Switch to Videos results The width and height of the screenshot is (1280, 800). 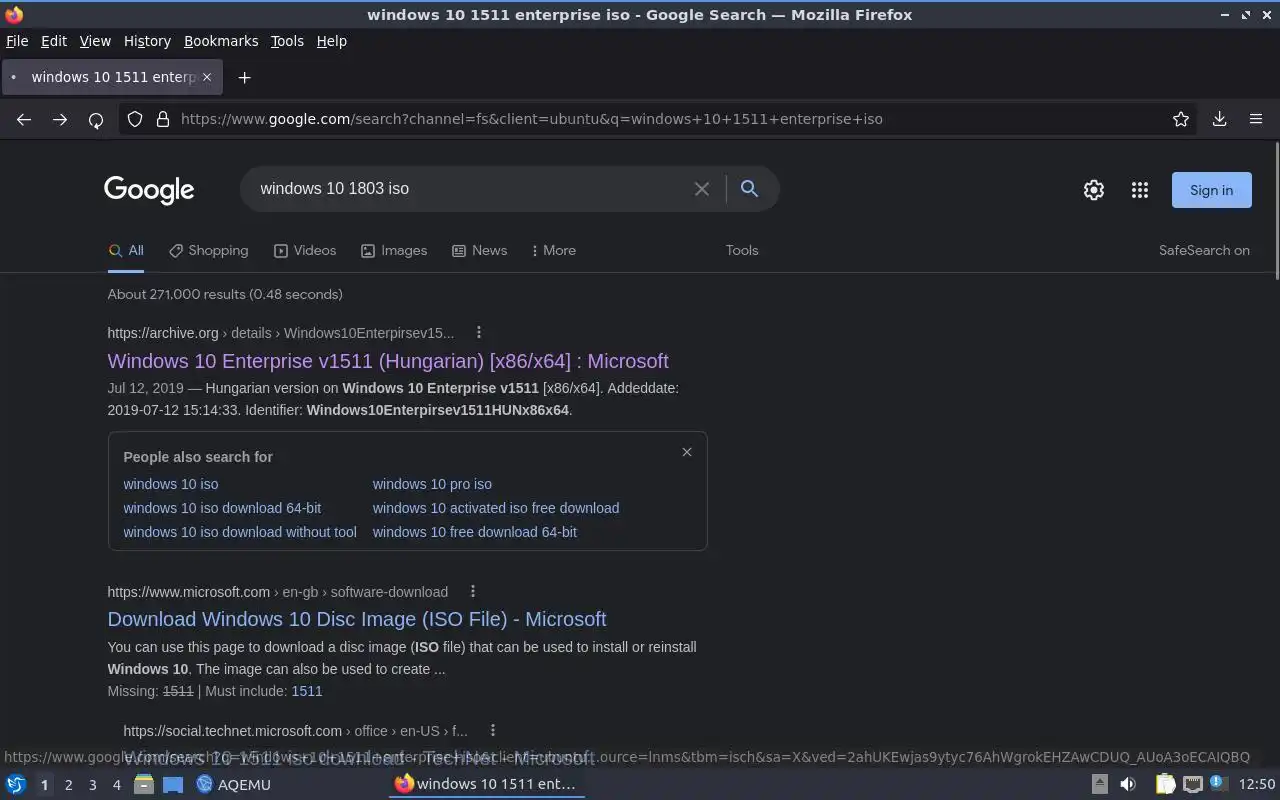click(x=305, y=251)
